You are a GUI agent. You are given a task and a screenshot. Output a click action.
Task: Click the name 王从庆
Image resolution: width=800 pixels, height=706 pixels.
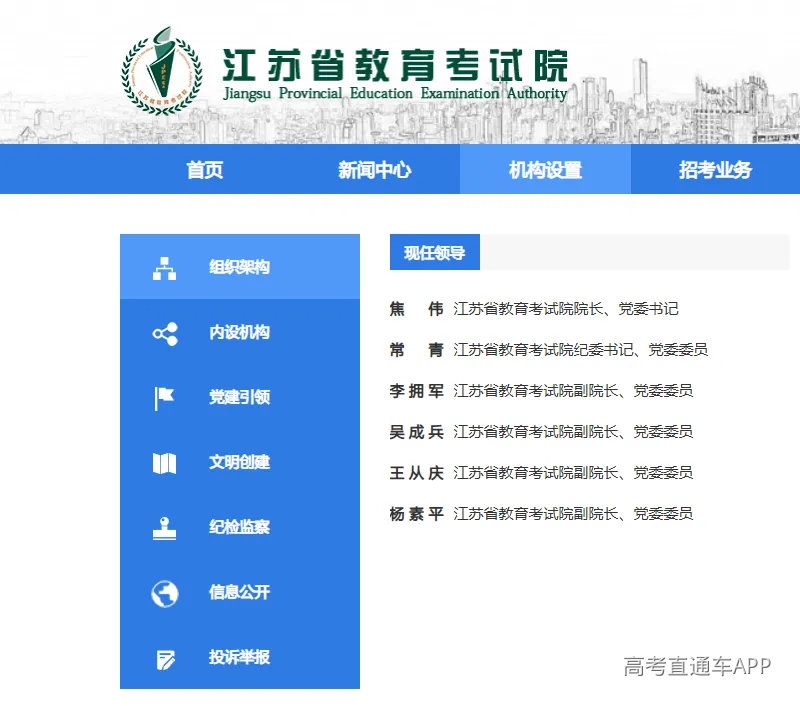click(416, 473)
